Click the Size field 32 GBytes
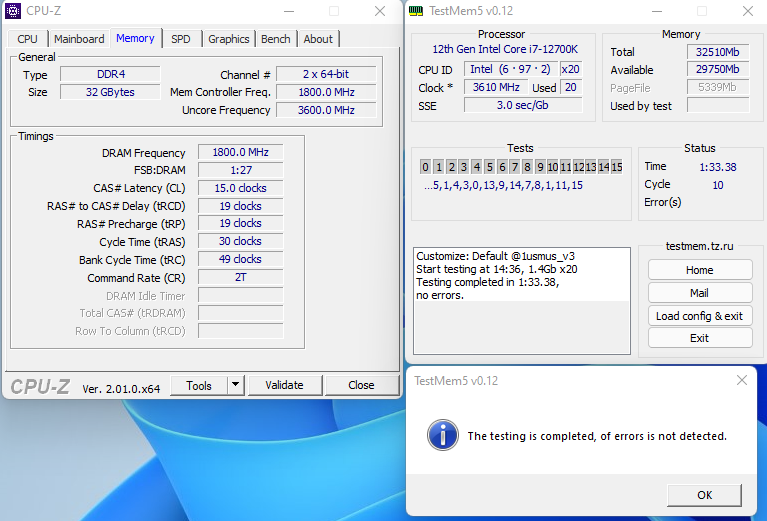The width and height of the screenshot is (767, 521). pyautogui.click(x=110, y=92)
